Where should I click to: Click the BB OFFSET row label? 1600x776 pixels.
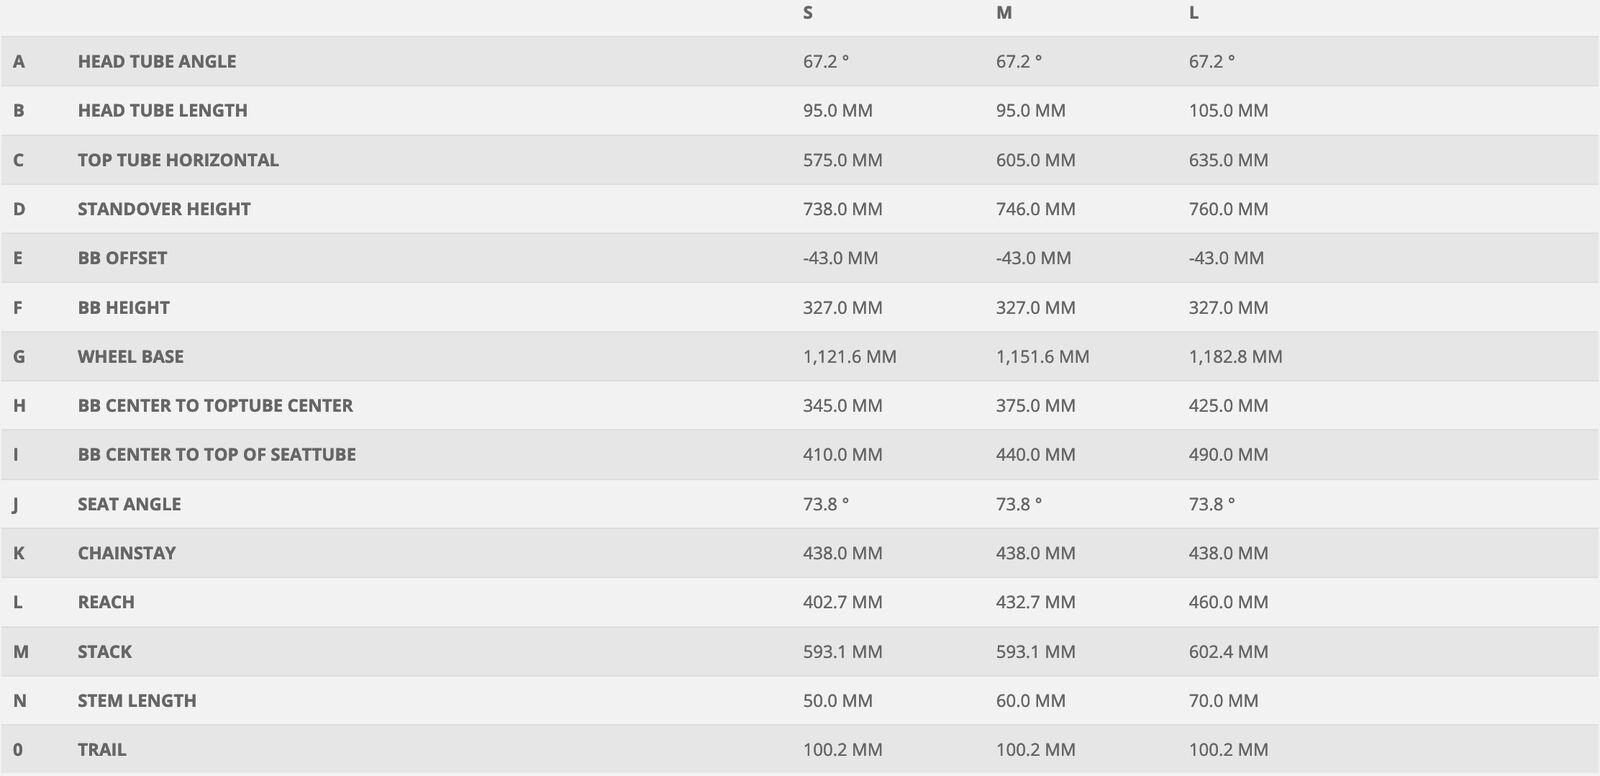click(122, 258)
